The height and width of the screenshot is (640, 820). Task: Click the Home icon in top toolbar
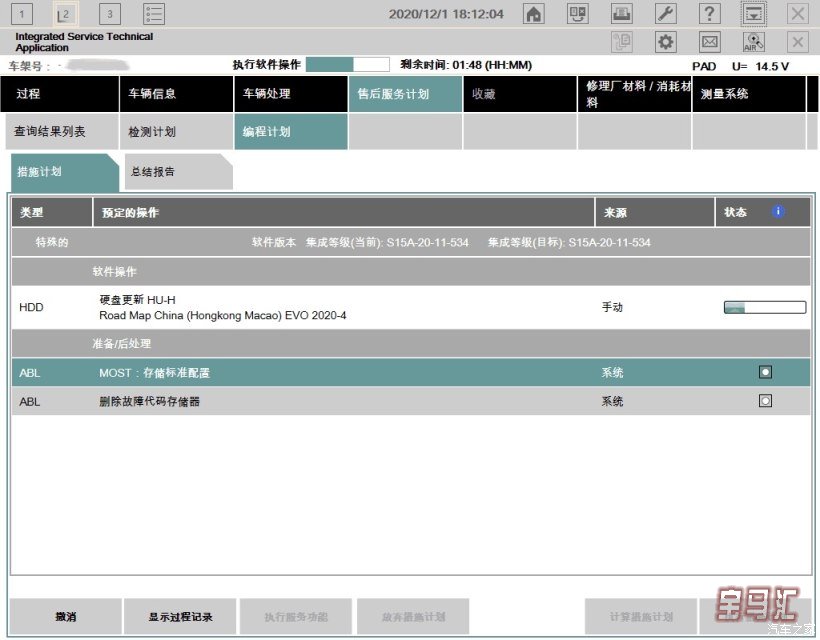tap(534, 14)
